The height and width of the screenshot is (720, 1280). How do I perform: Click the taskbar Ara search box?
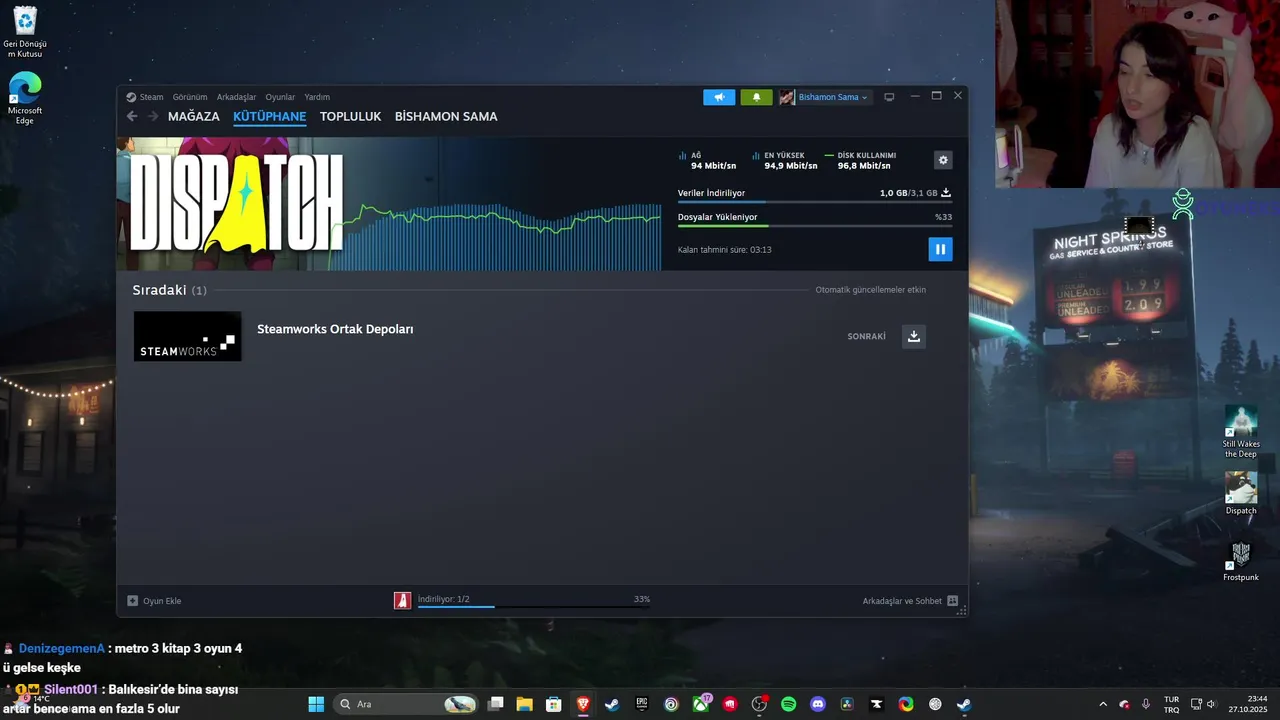(x=406, y=704)
